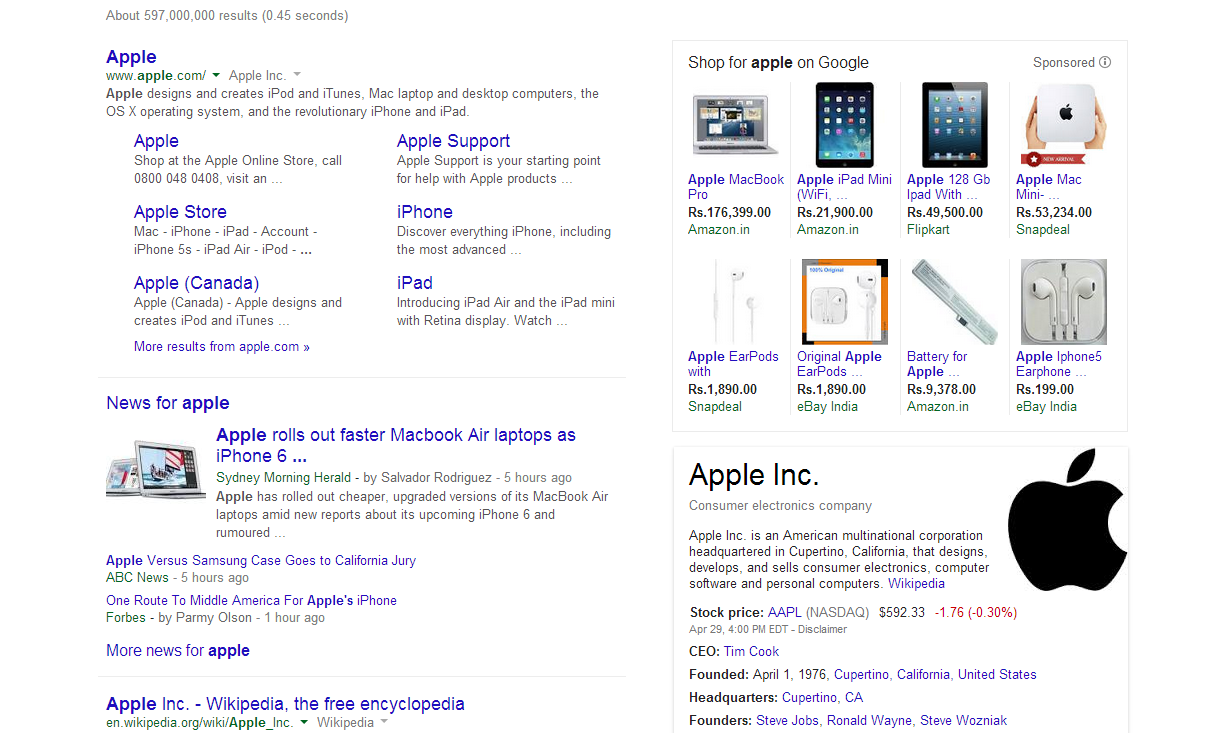Image resolution: width=1215 pixels, height=733 pixels.
Task: Open the Apple MacBook Pro shopping title
Action: (x=736, y=187)
